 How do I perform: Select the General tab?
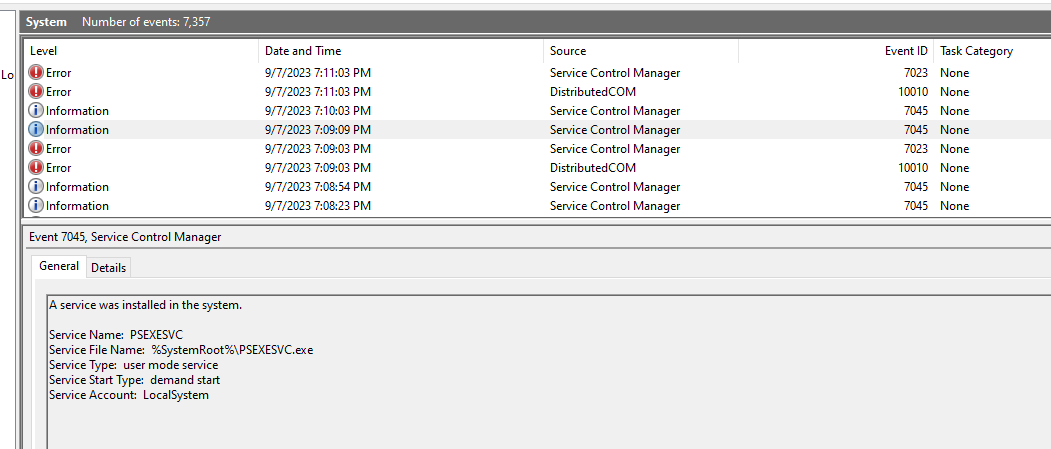(59, 267)
